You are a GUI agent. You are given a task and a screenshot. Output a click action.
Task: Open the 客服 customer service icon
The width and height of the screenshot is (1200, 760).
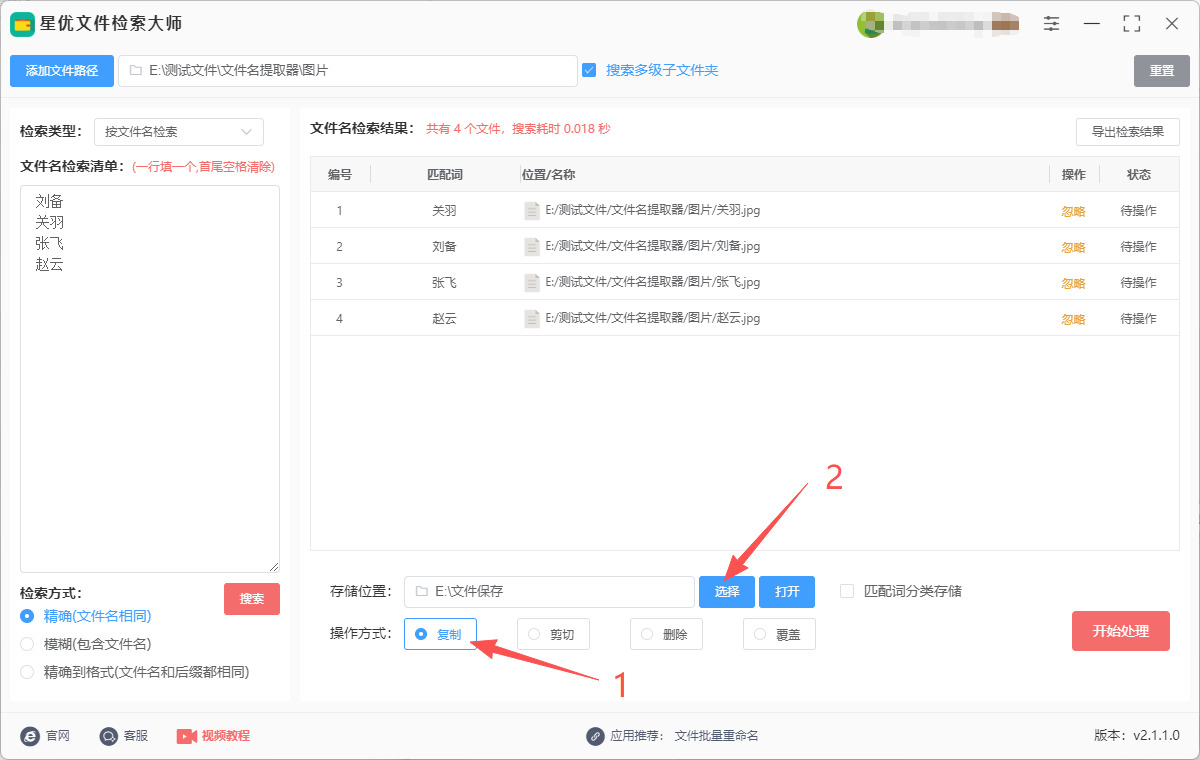click(x=109, y=736)
